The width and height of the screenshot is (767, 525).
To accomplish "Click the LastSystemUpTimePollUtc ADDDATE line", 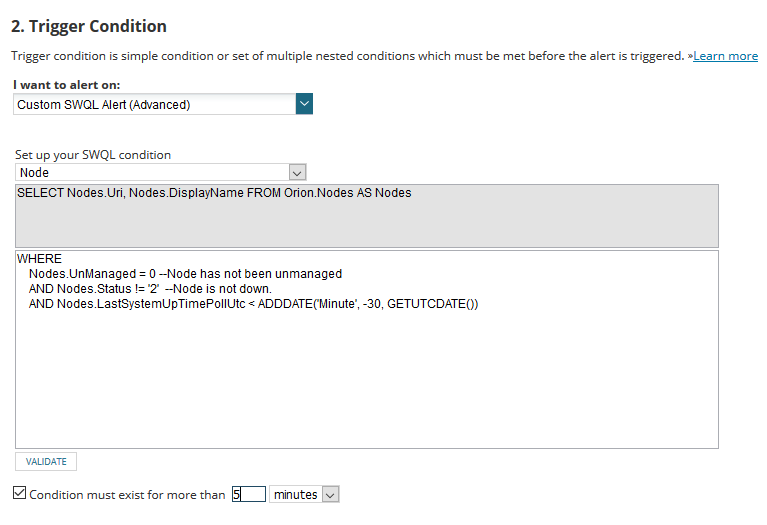I will pos(253,304).
